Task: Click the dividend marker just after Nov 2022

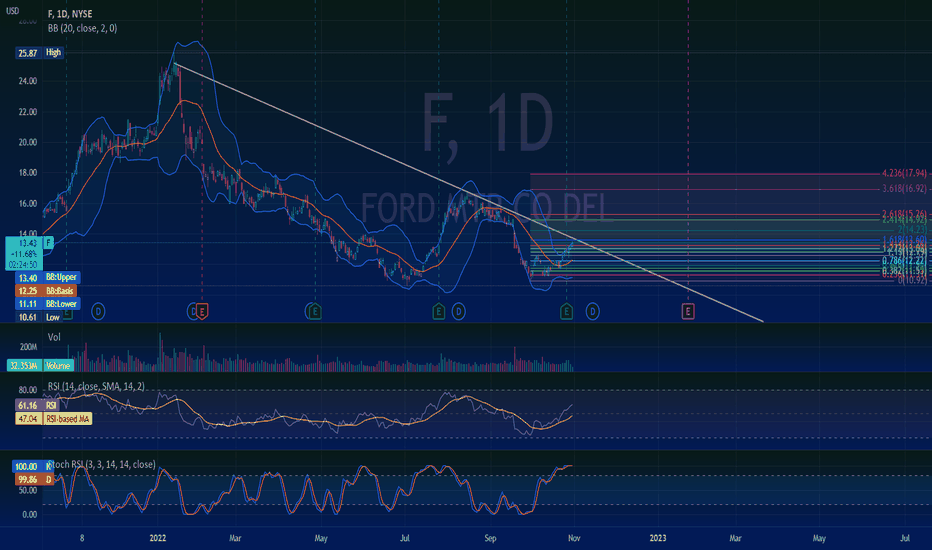Action: tap(593, 311)
